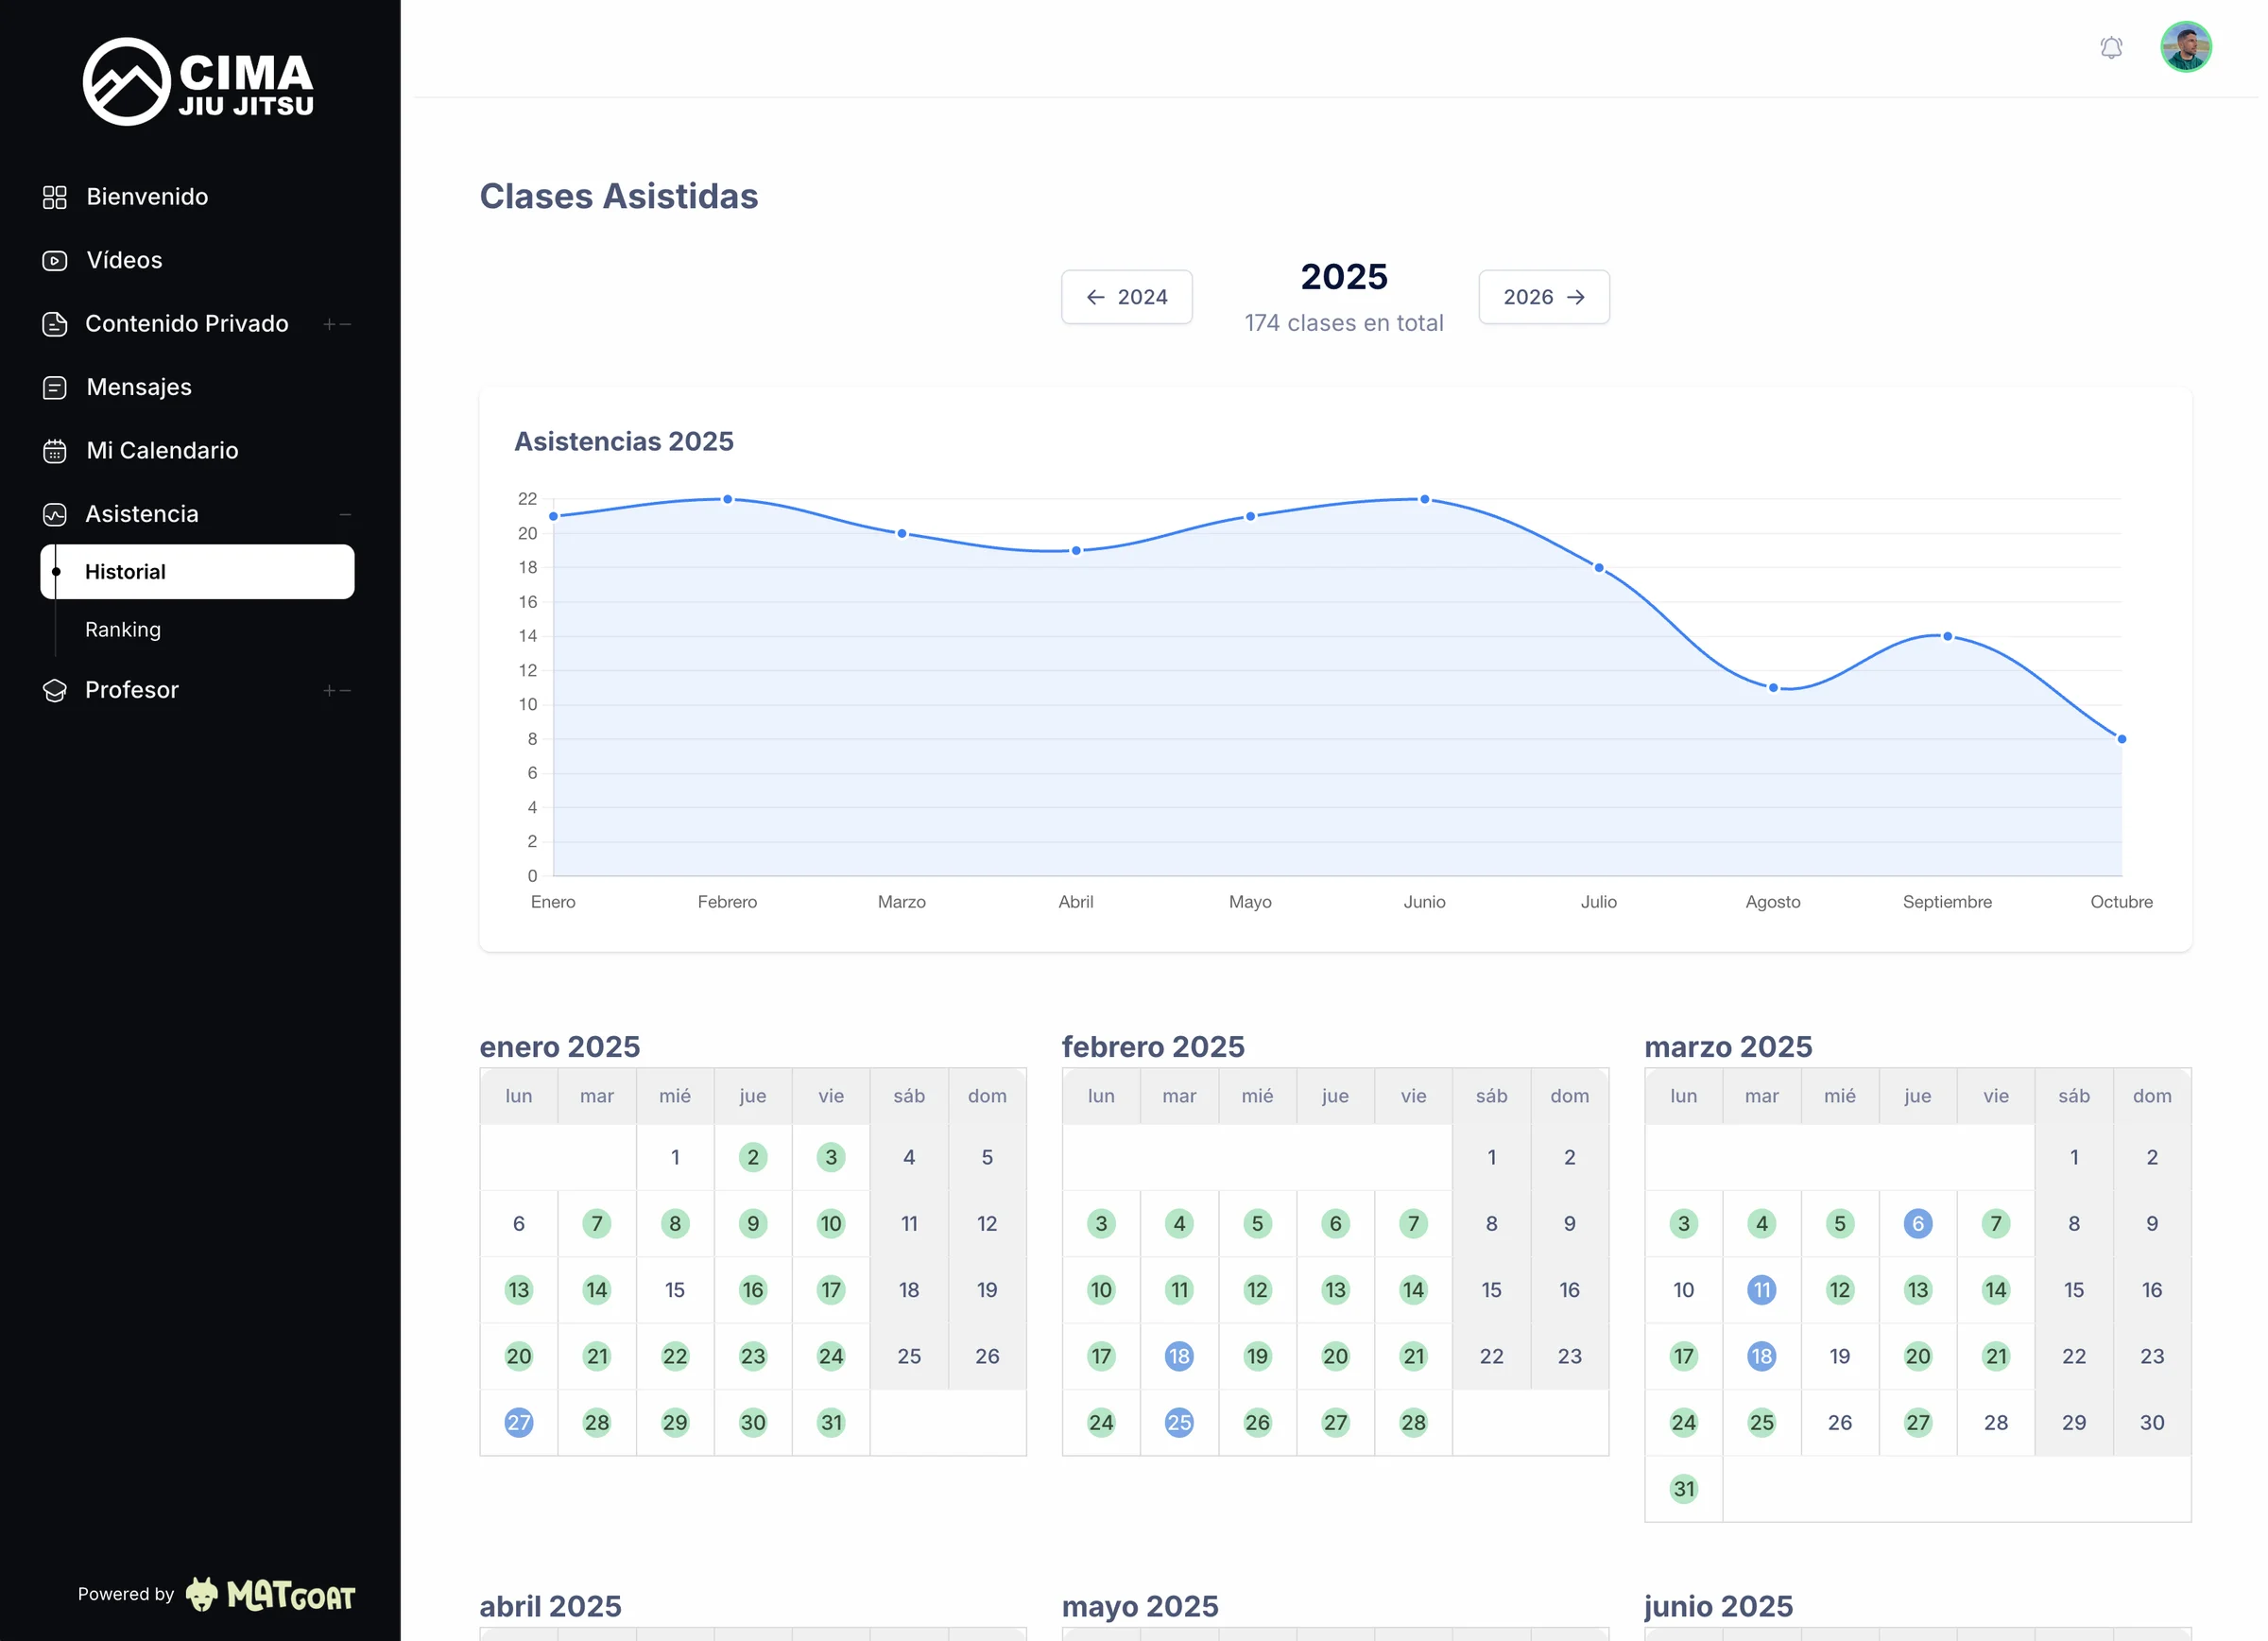Image resolution: width=2268 pixels, height=1641 pixels.
Task: Click the CIMA Jiu Jitsu logo
Action: pos(197,81)
